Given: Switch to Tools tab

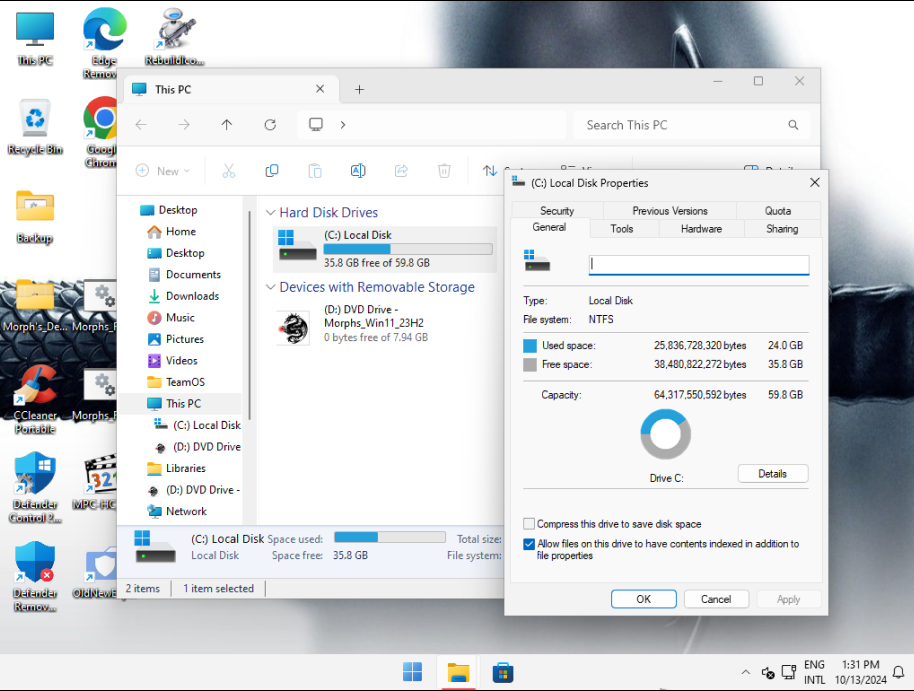Looking at the screenshot, I should coord(622,229).
